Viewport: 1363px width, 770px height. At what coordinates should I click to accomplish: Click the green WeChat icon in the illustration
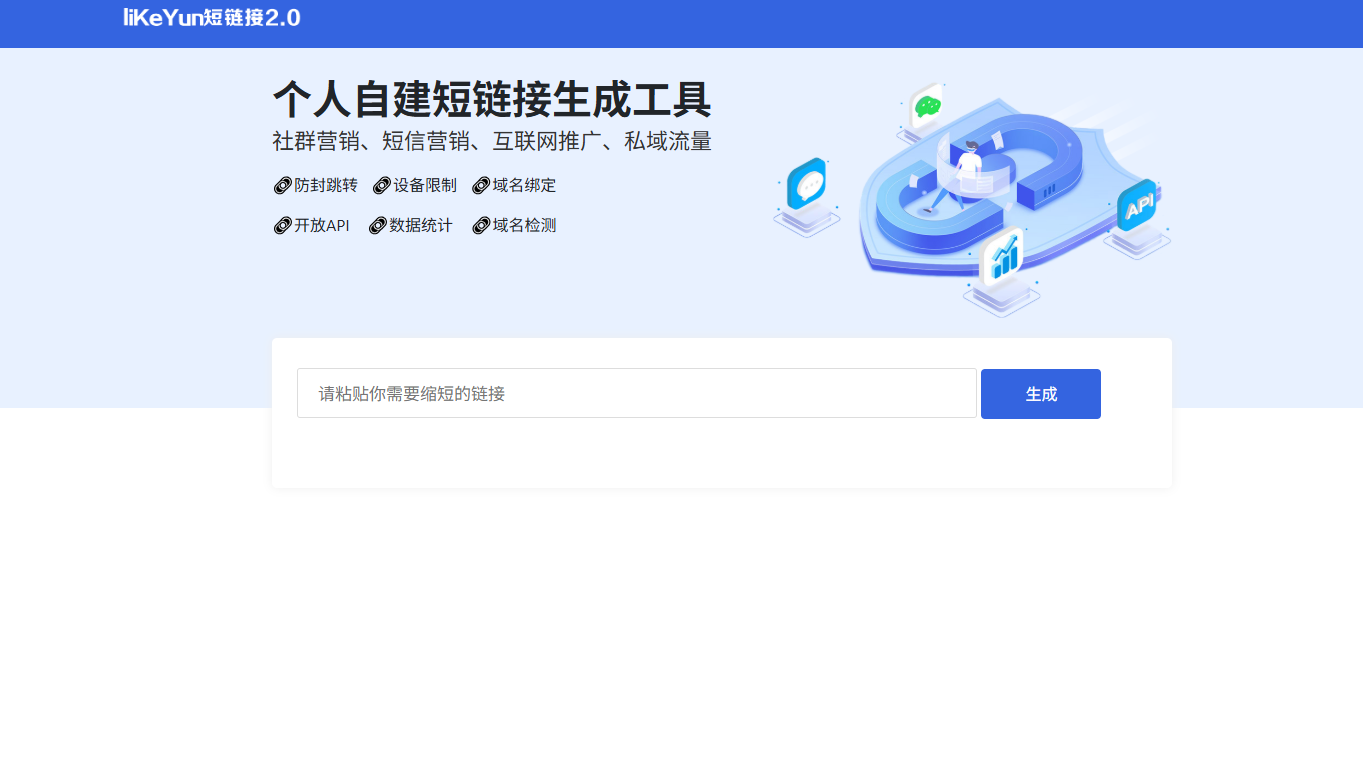927,105
